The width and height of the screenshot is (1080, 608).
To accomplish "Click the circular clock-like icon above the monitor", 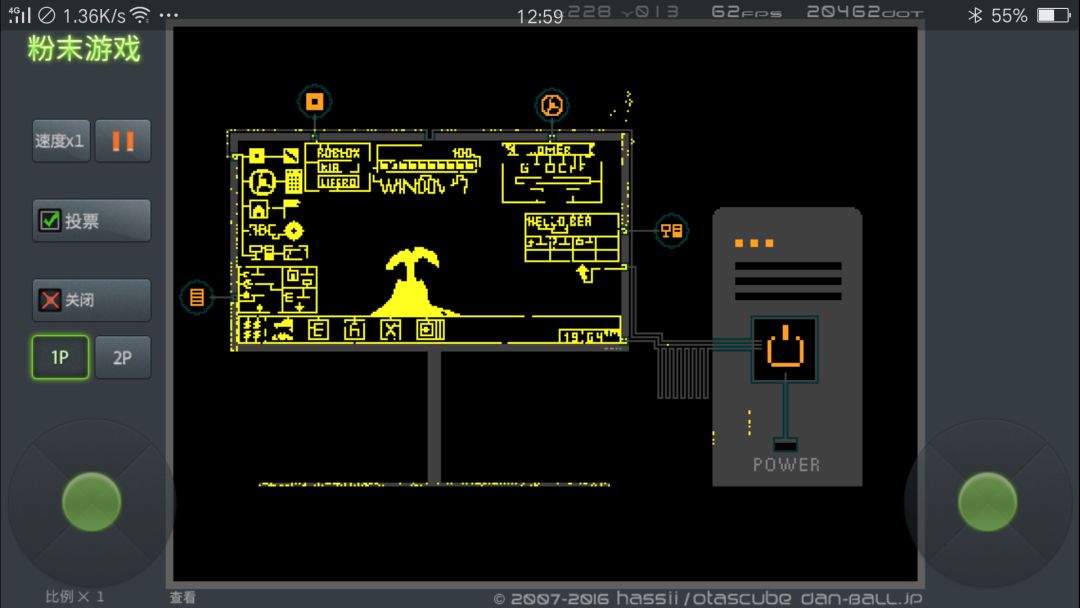I will pos(551,105).
